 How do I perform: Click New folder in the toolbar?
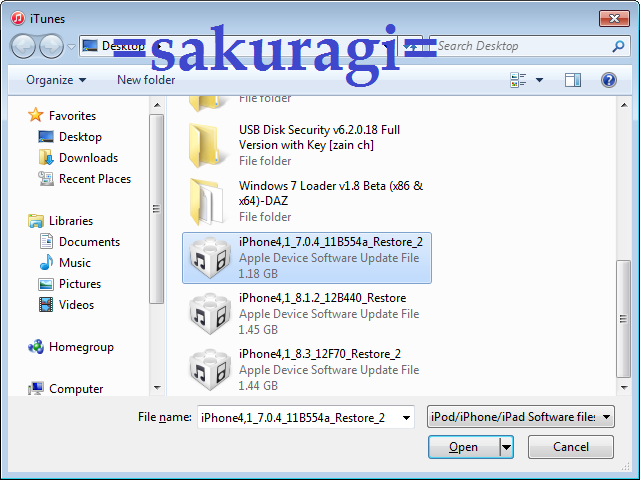(146, 80)
